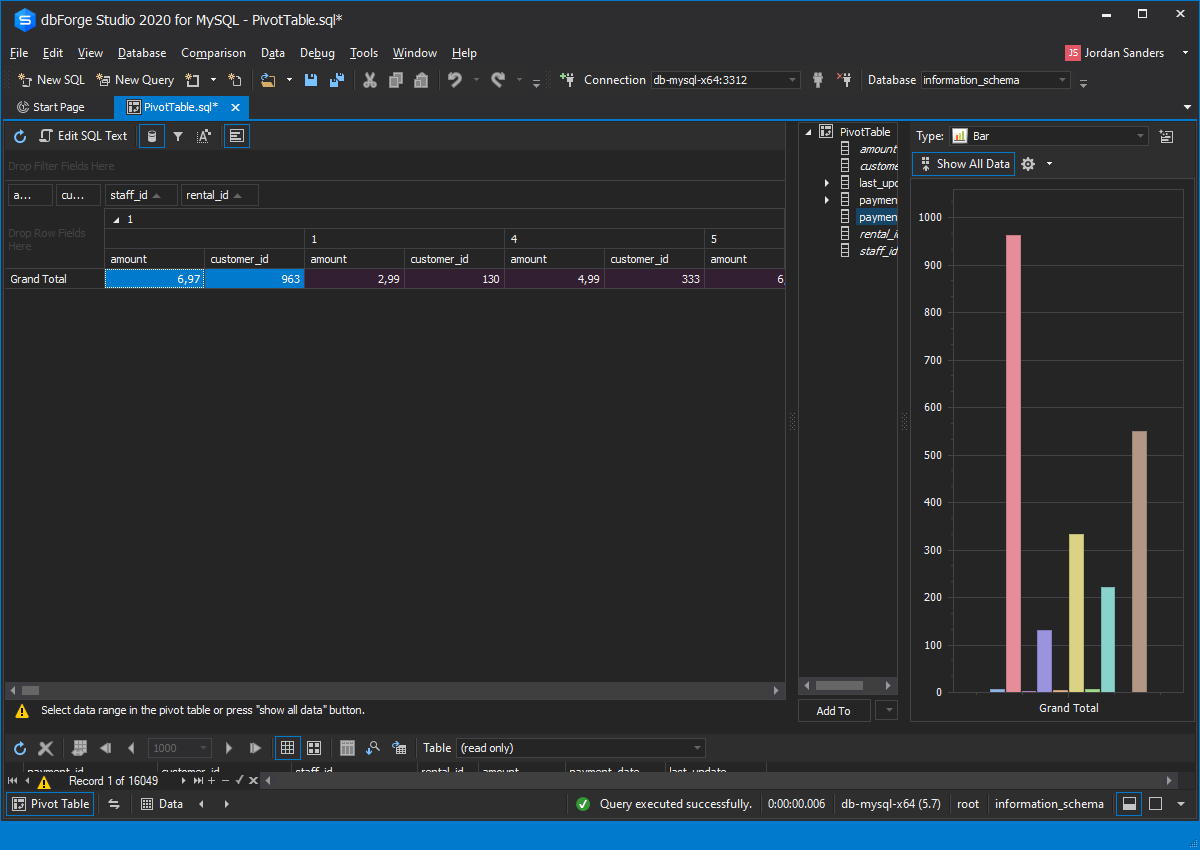
Task: Toggle the split layout button in status bar
Action: [1129, 804]
